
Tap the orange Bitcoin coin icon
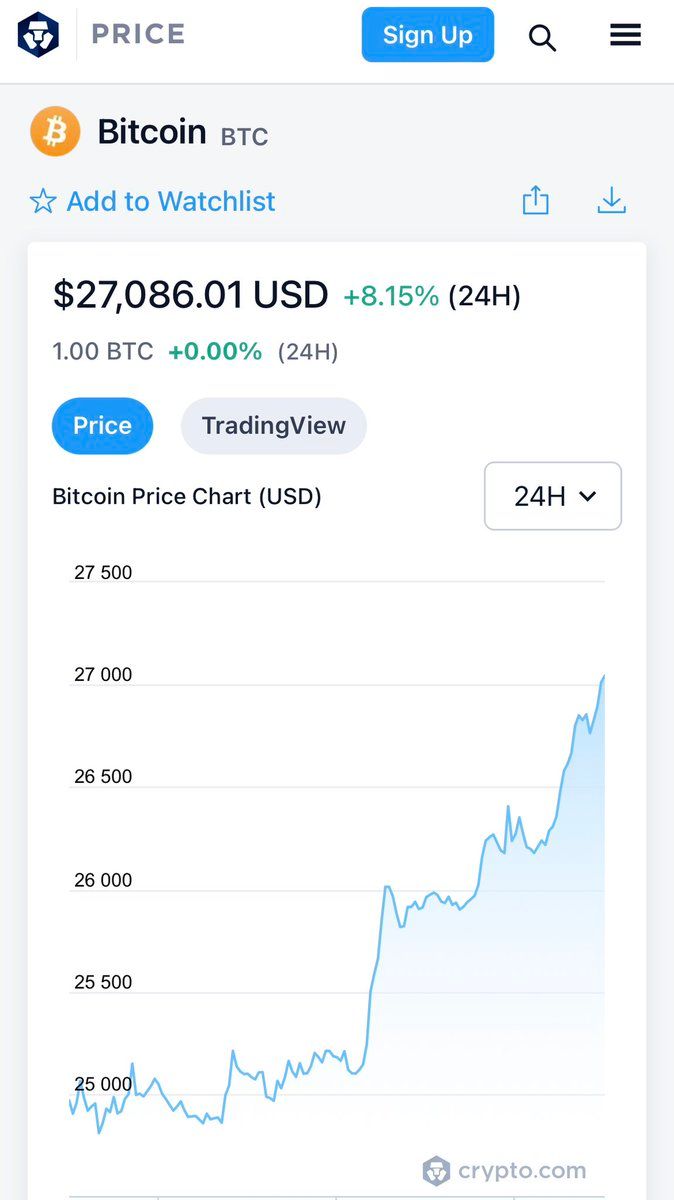(x=55, y=132)
